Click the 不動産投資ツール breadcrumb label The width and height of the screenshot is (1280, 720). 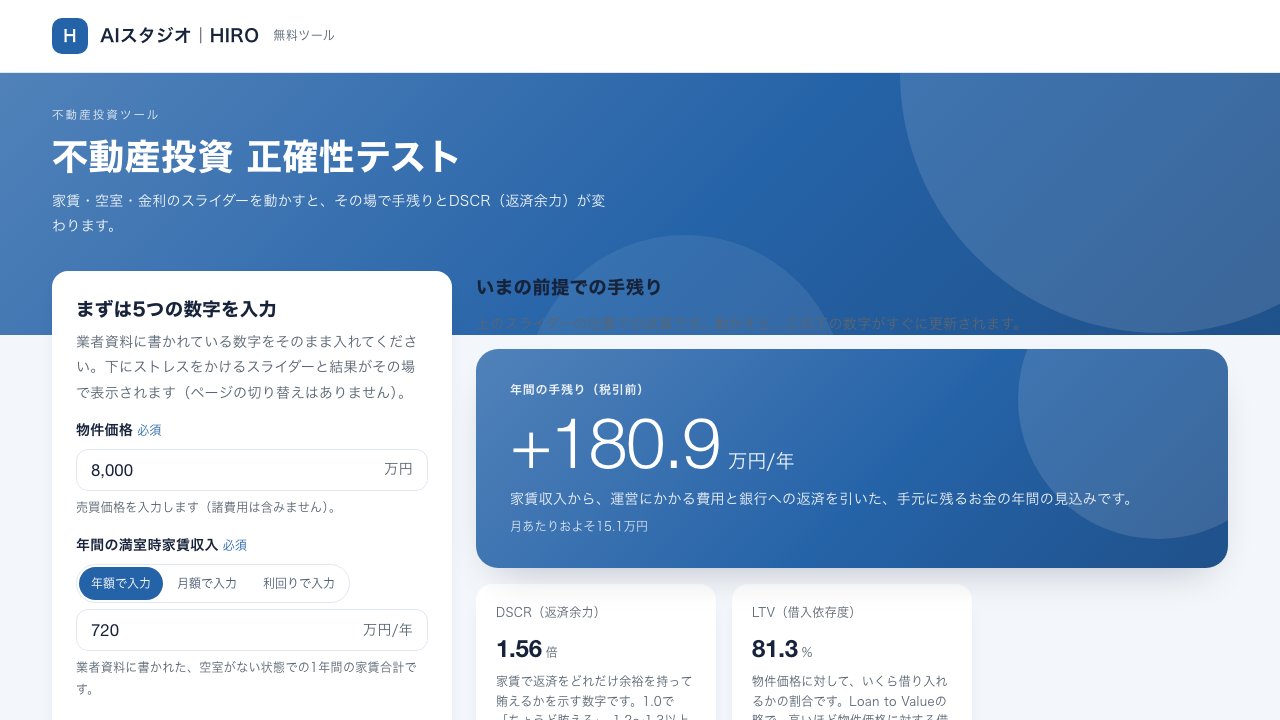click(x=105, y=115)
